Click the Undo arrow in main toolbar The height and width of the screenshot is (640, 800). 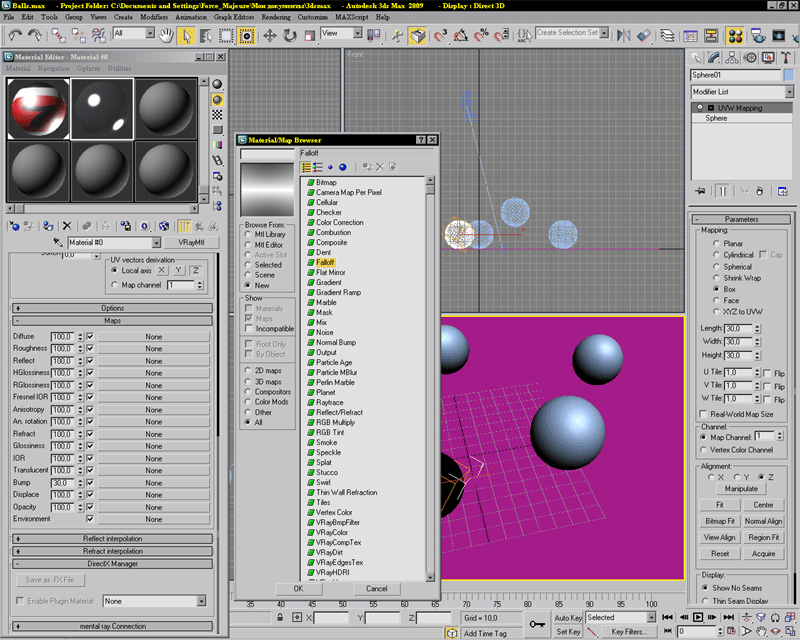(x=15, y=35)
